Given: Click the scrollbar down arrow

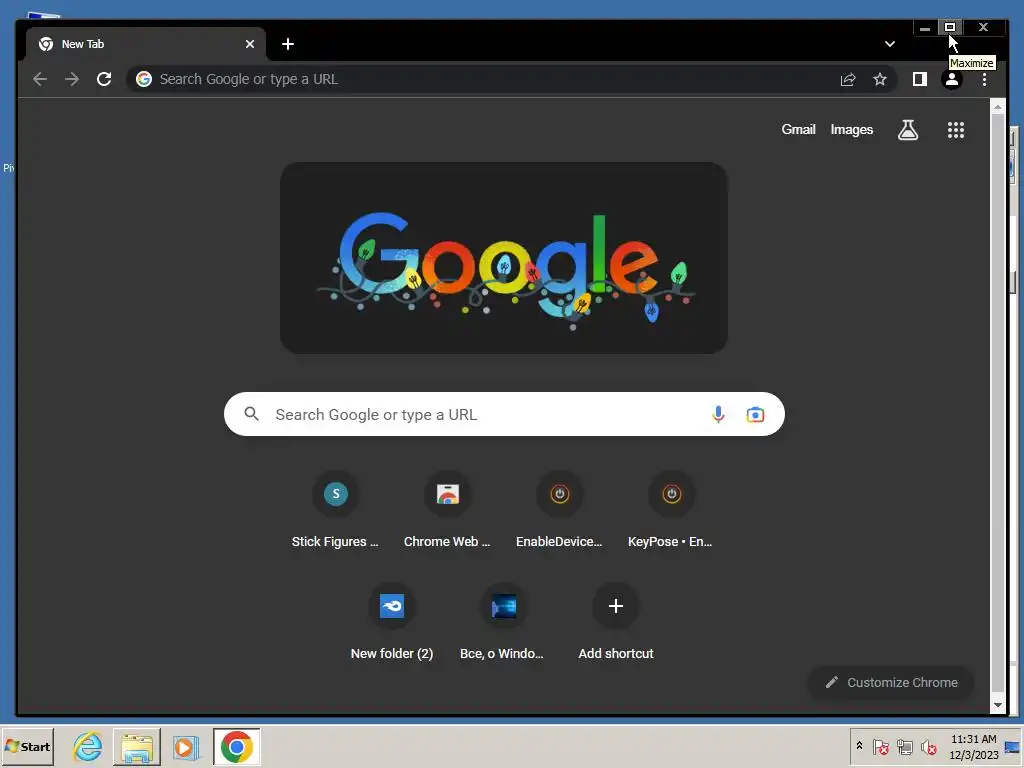Looking at the screenshot, I should coord(997,705).
